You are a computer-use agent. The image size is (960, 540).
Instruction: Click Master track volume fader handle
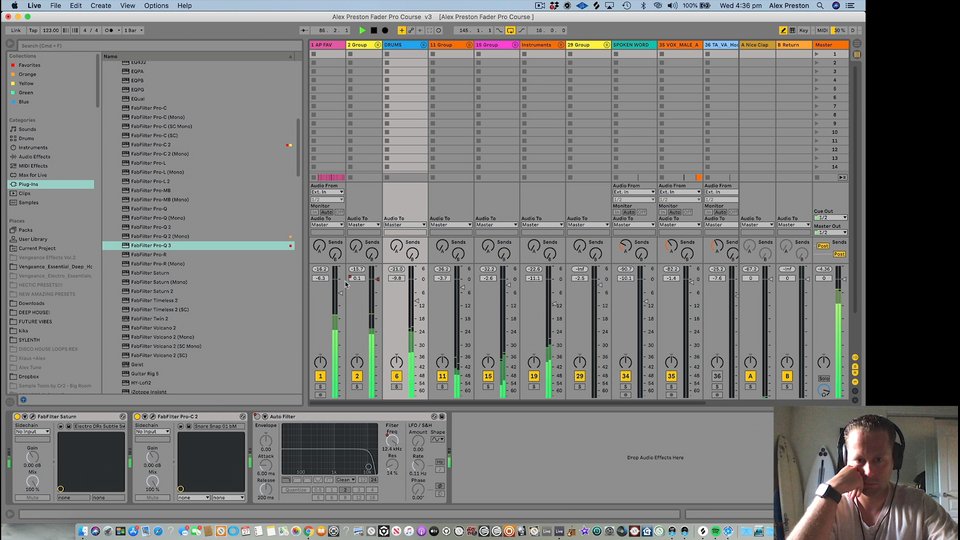[x=844, y=279]
